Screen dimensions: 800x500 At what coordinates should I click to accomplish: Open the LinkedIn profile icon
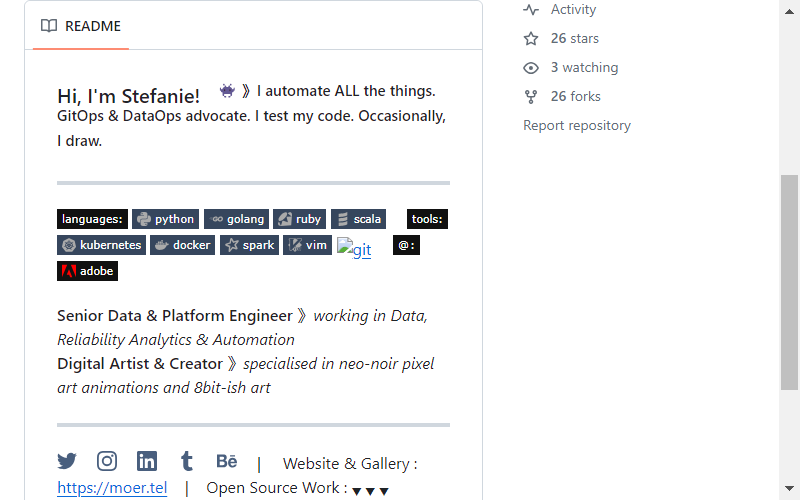click(147, 461)
